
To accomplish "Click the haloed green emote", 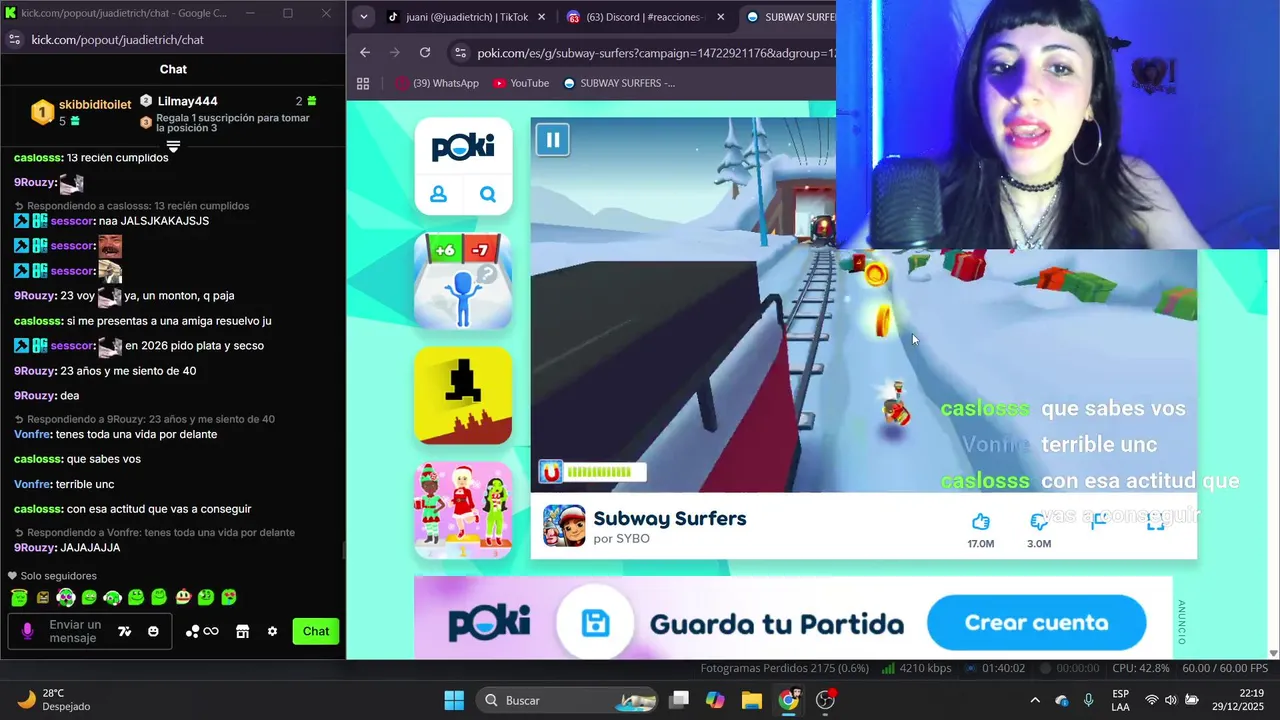I will [19, 597].
